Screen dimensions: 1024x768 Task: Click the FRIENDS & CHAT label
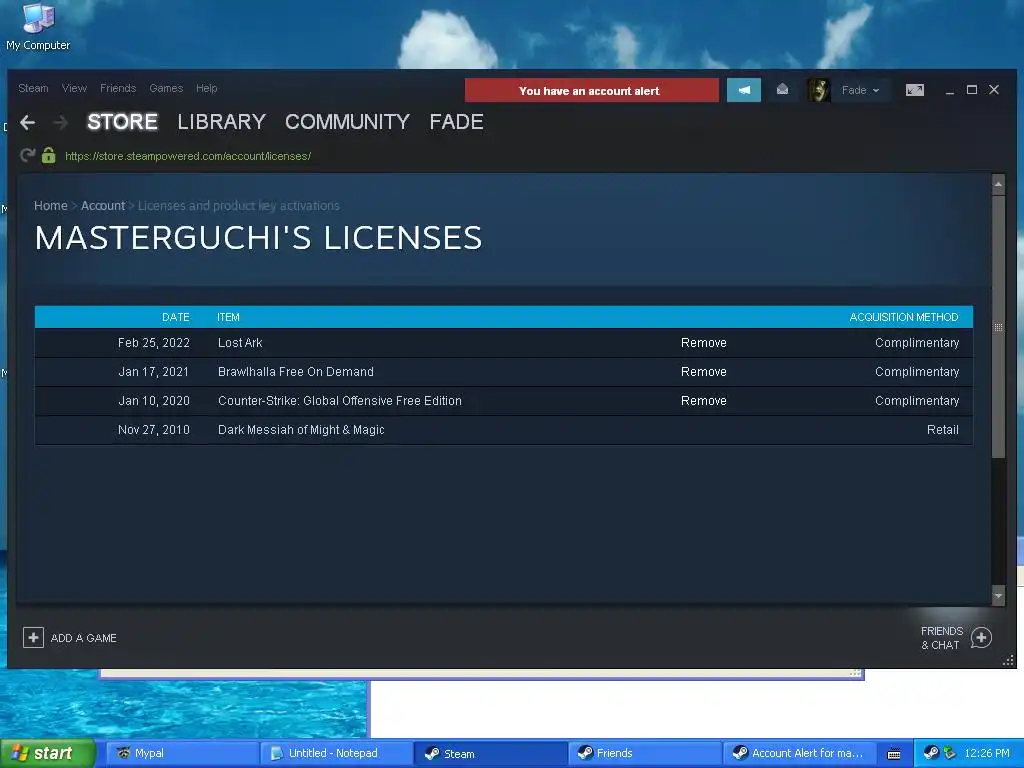941,638
